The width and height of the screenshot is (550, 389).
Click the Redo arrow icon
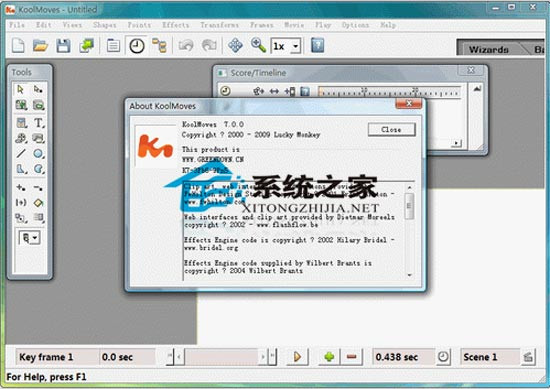(x=209, y=46)
